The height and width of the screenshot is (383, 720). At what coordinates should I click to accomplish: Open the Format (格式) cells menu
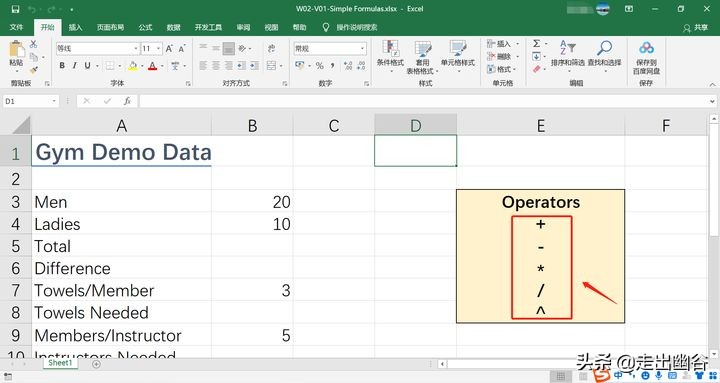point(502,69)
